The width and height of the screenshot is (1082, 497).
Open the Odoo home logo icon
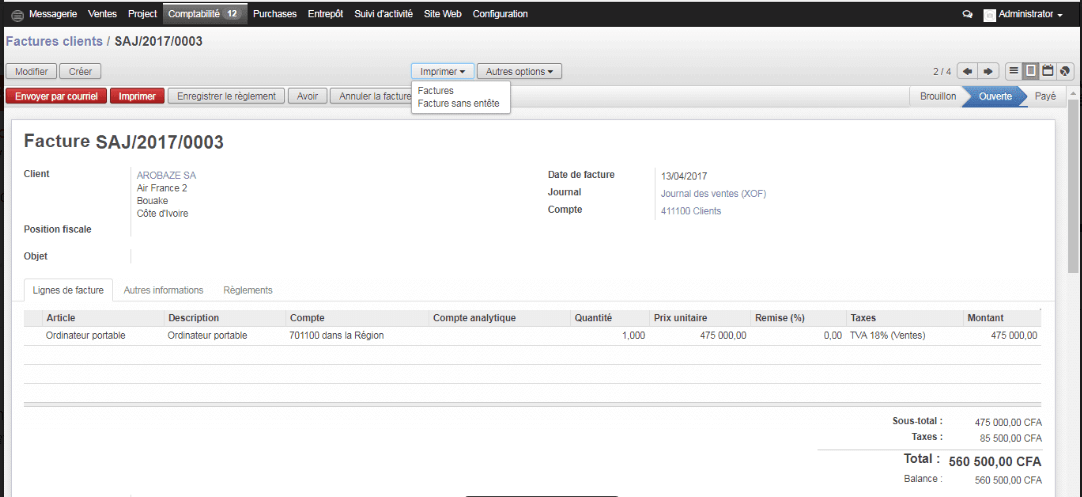[17, 14]
